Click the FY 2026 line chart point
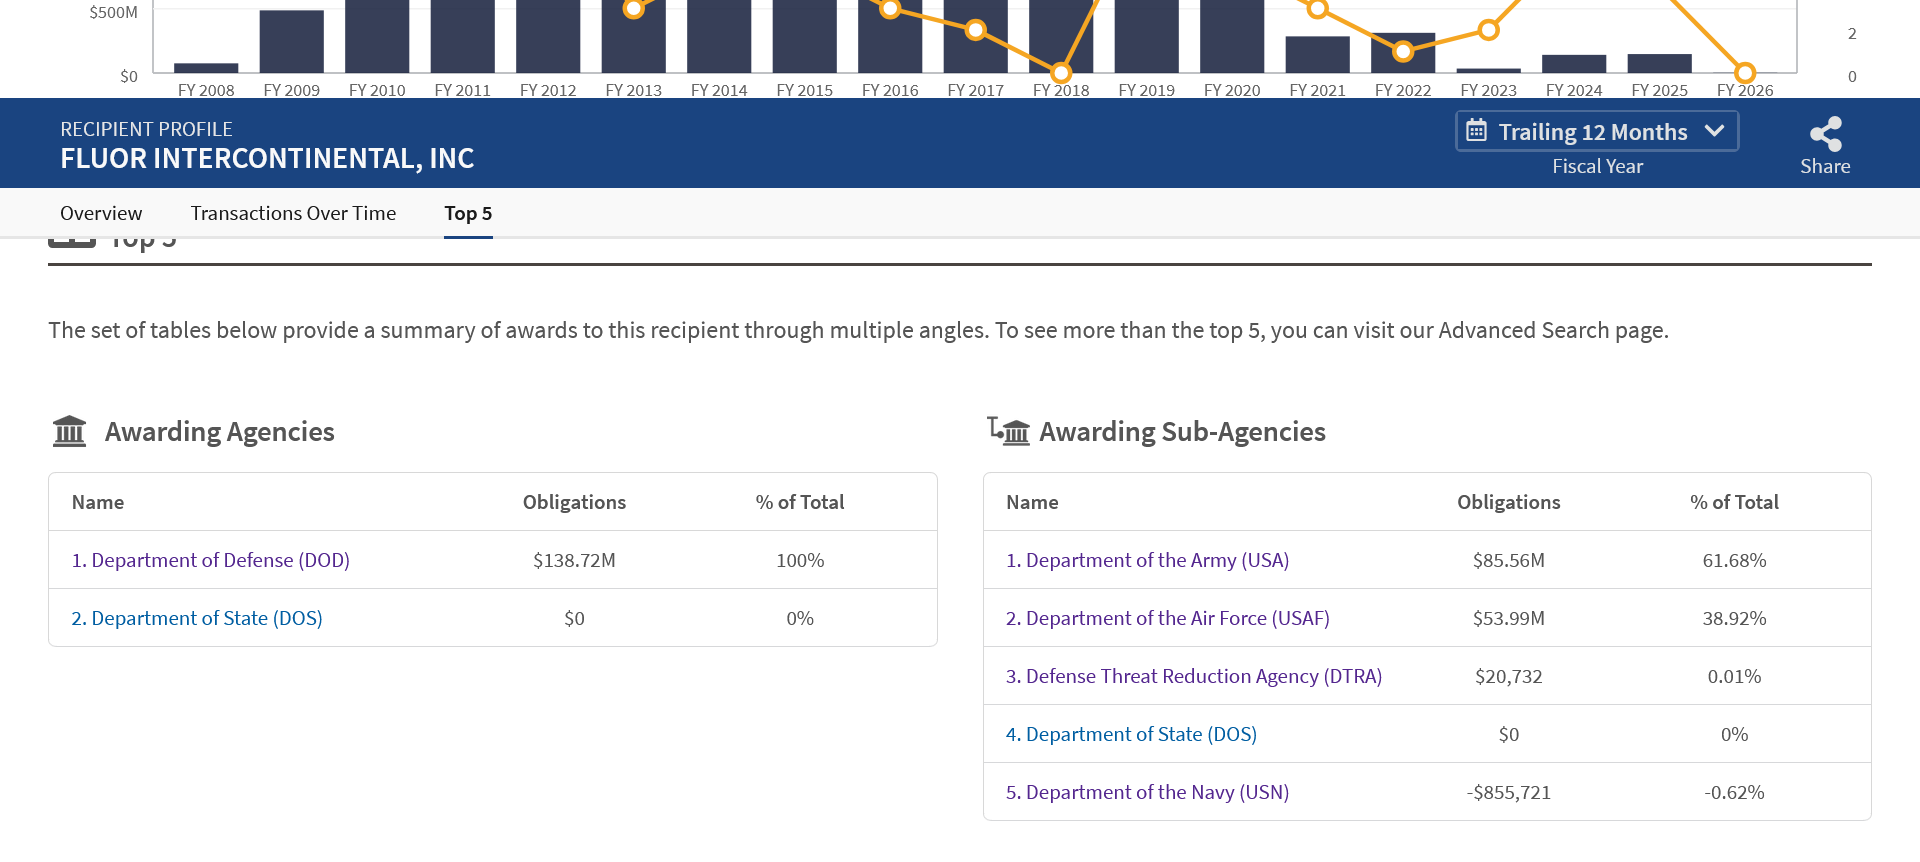1920x862 pixels. click(1745, 73)
